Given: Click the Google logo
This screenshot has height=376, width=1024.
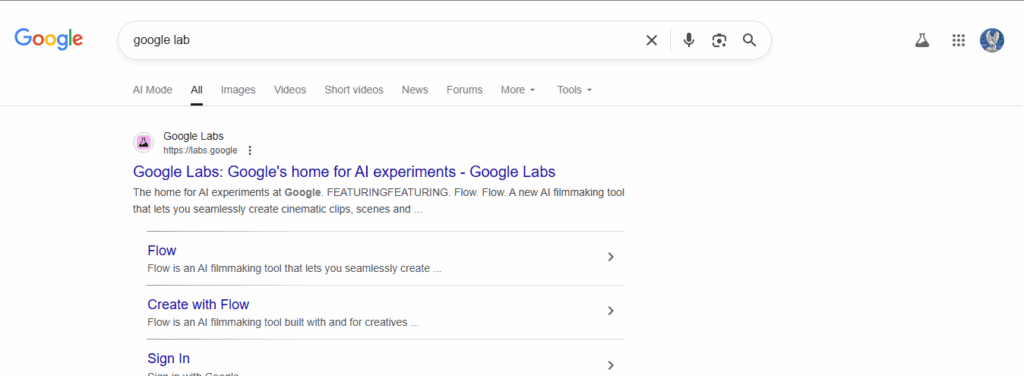Looking at the screenshot, I should (x=49, y=39).
